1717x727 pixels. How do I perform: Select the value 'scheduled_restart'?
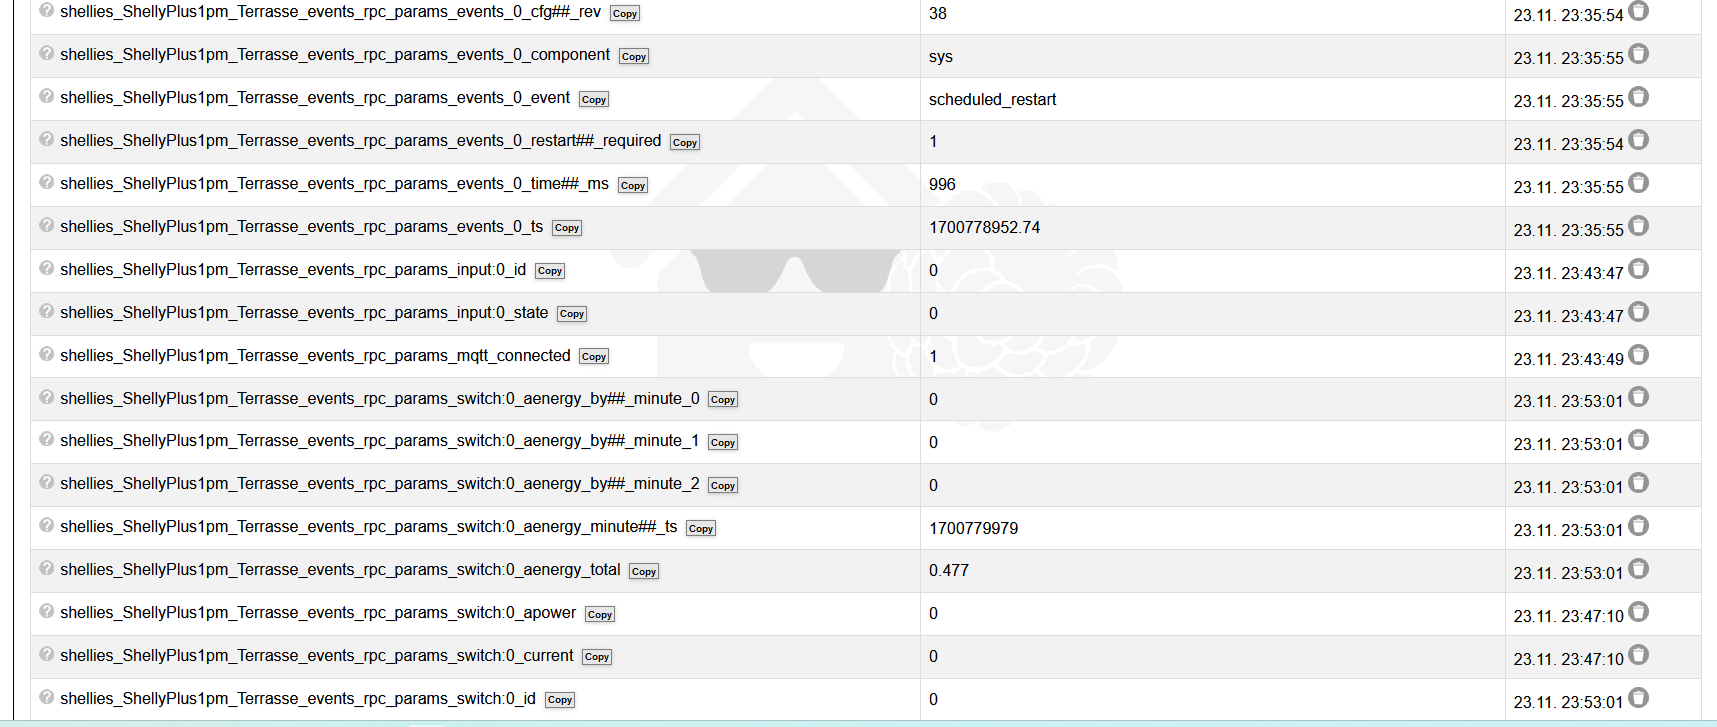(992, 100)
